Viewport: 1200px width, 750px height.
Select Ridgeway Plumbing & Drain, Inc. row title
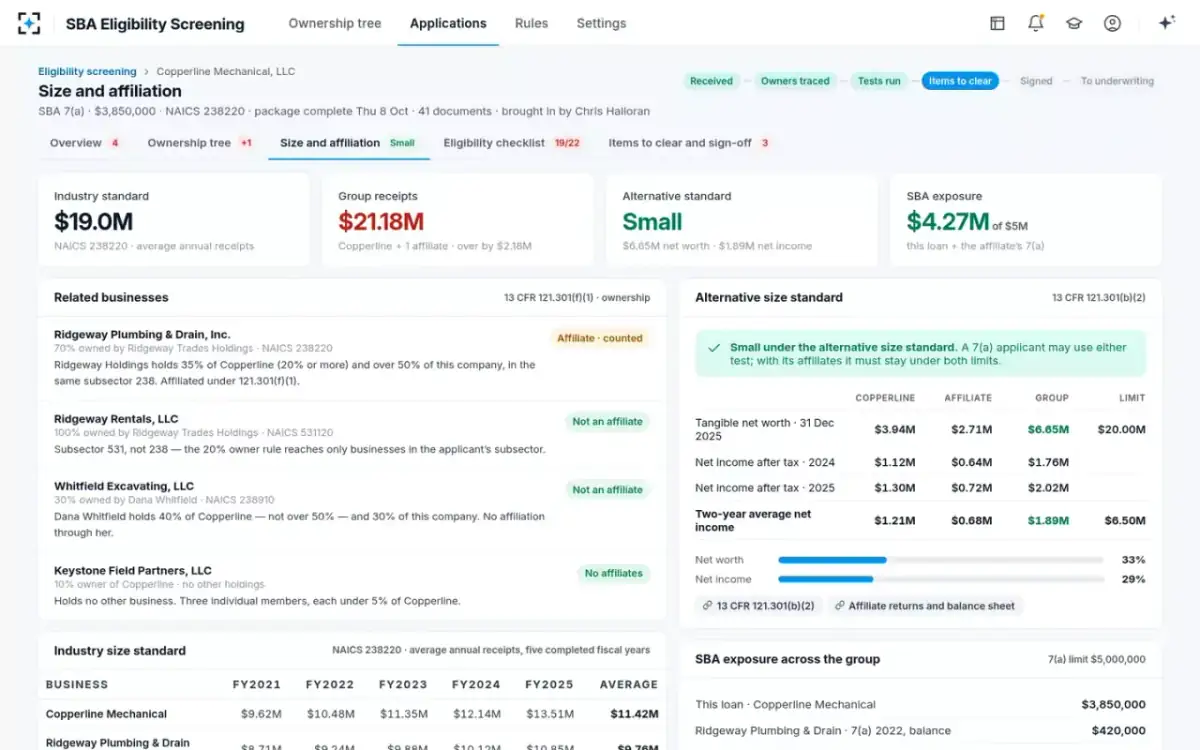coord(142,334)
